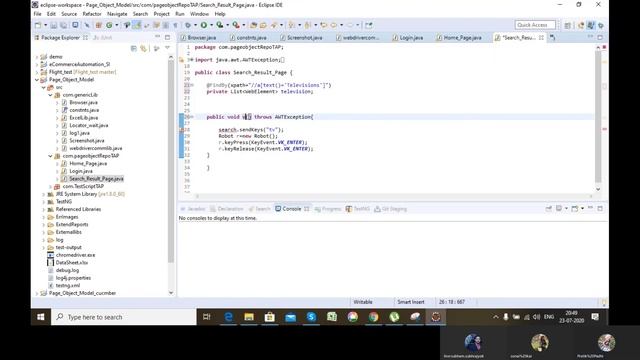Viewport: 640px width, 360px height.
Task: Switch to the Screenshot.java editor tab
Action: click(301, 38)
